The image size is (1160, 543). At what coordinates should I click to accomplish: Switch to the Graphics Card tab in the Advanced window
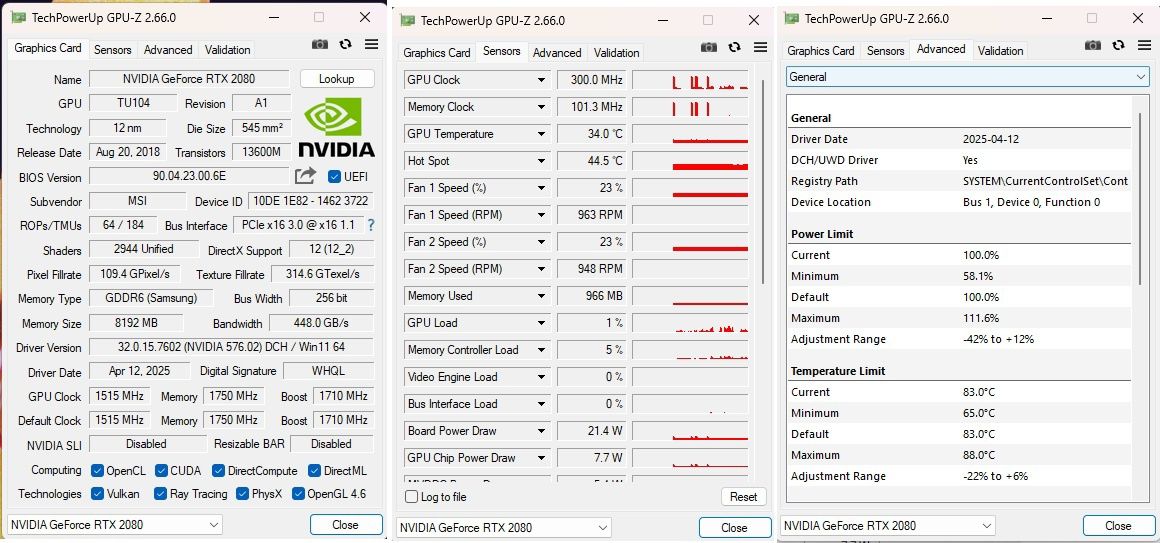820,51
